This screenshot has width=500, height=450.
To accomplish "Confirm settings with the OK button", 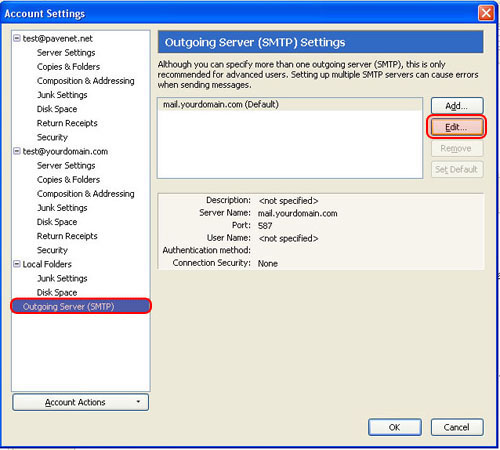I will click(395, 427).
